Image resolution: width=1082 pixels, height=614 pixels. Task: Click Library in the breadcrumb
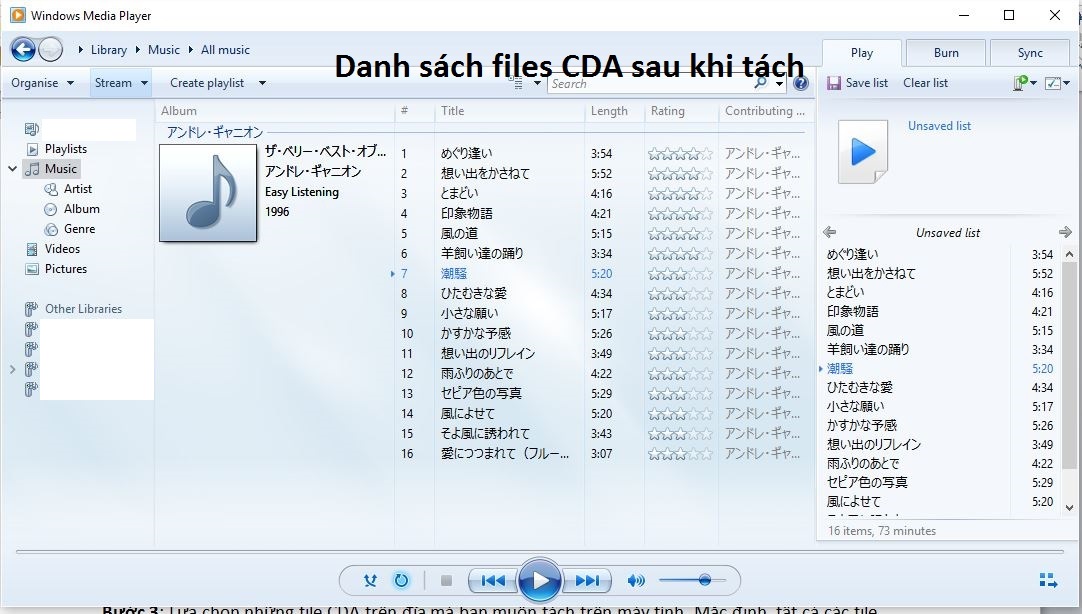[109, 50]
